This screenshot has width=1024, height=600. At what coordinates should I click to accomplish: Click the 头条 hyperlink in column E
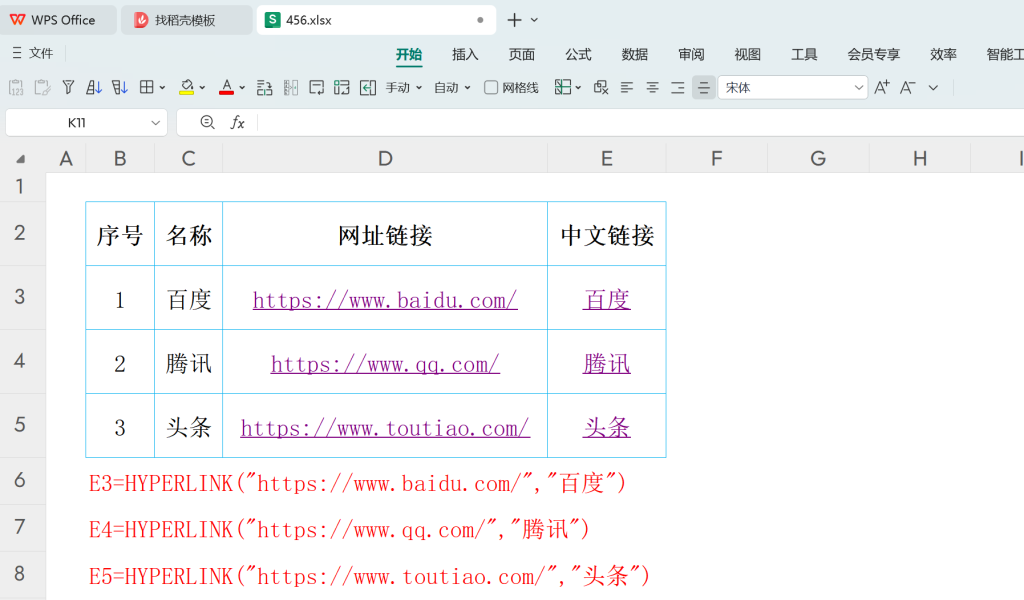click(607, 428)
